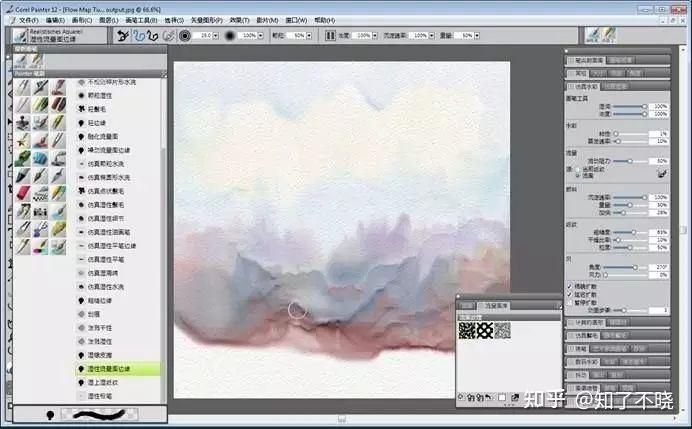Select the blue brush category icon
Screen dimensions: 692x429
40,158
